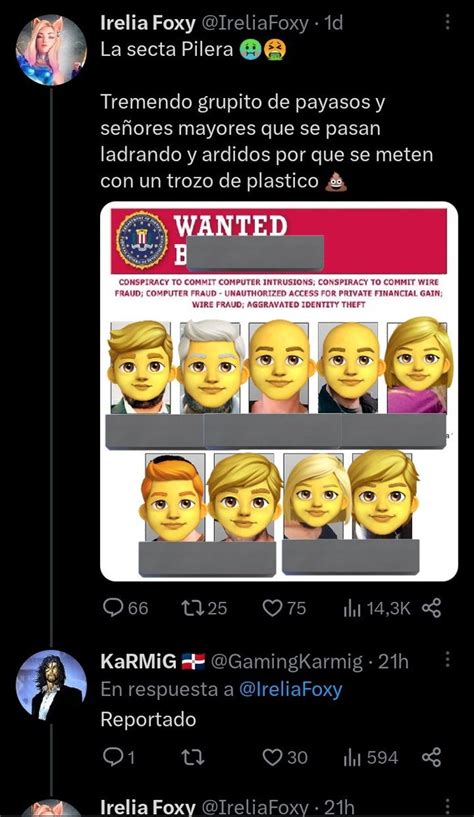The width and height of the screenshot is (474, 817).
Task: Open Irelia Foxy's profile avatar at top
Action: 51,50
